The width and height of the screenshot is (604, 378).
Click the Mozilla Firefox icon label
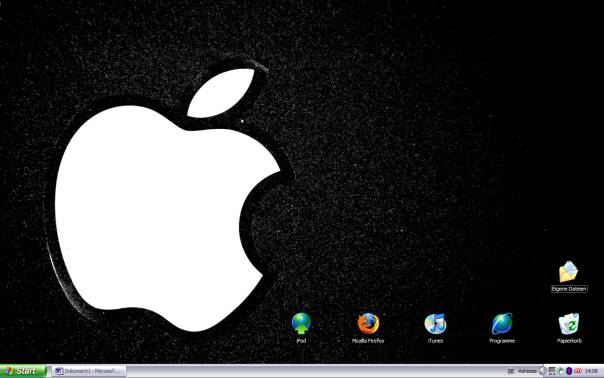(x=368, y=341)
